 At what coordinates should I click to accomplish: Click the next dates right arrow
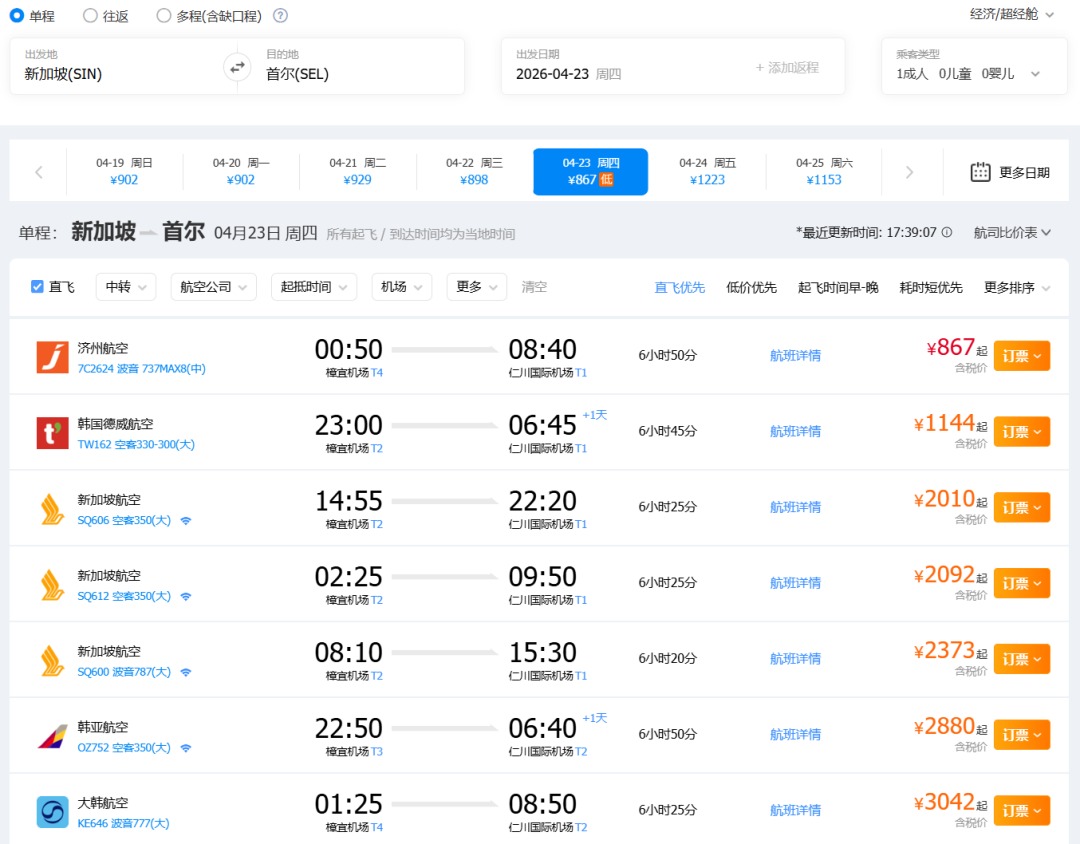tap(909, 172)
